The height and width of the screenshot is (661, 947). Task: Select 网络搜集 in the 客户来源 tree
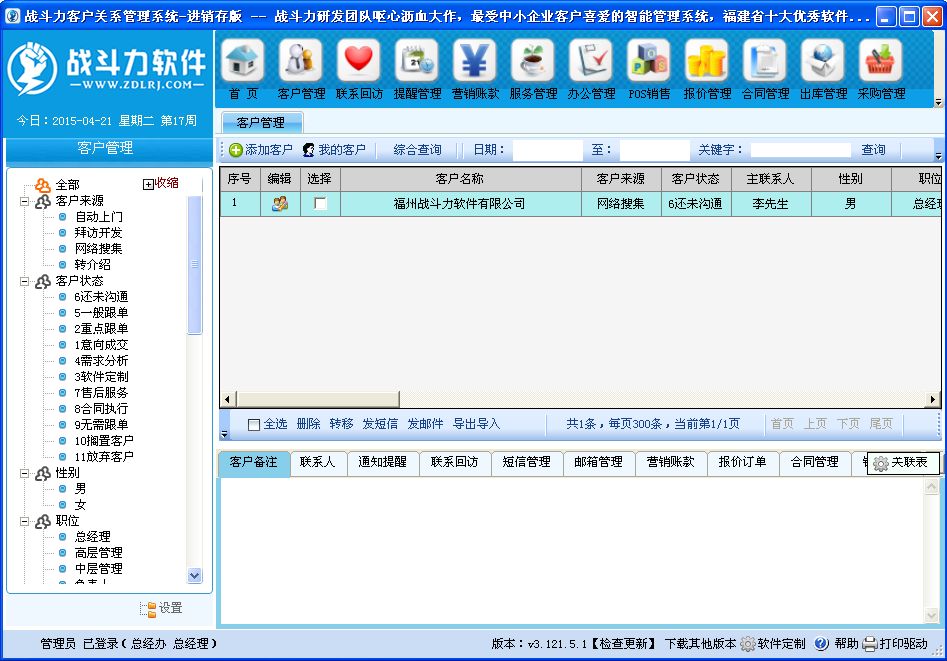pyautogui.click(x=98, y=249)
